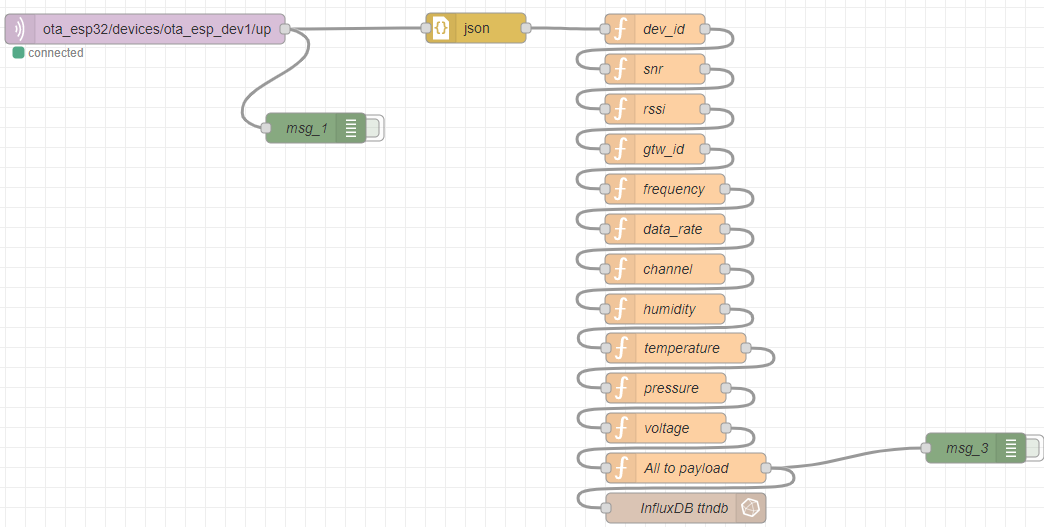Click the voltage node input port
Viewport: 1044px width, 530px height.
tap(606, 428)
